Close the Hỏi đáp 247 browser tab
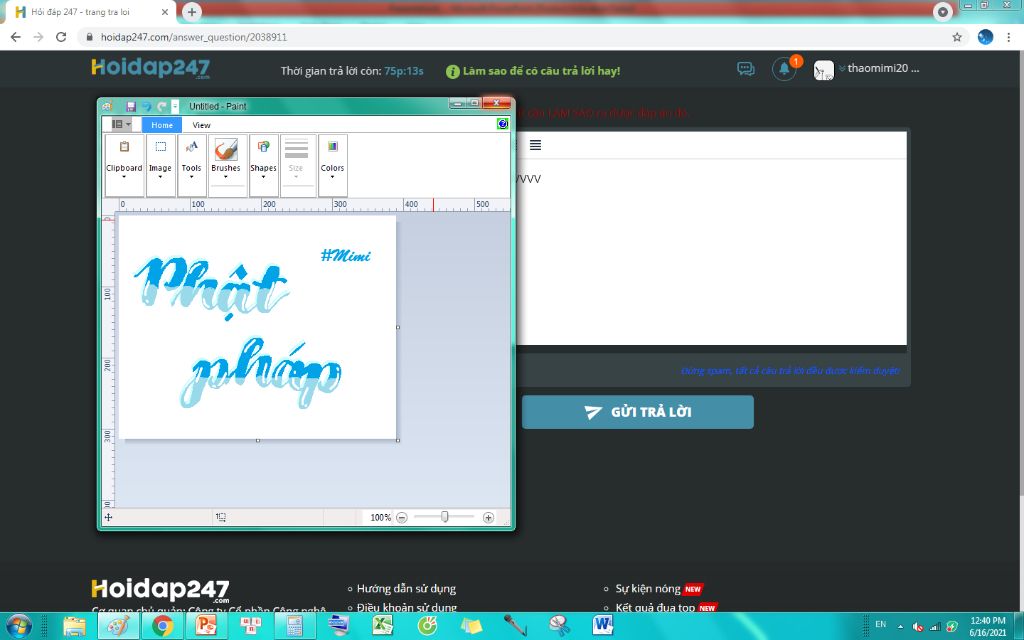This screenshot has width=1024, height=640. click(165, 12)
